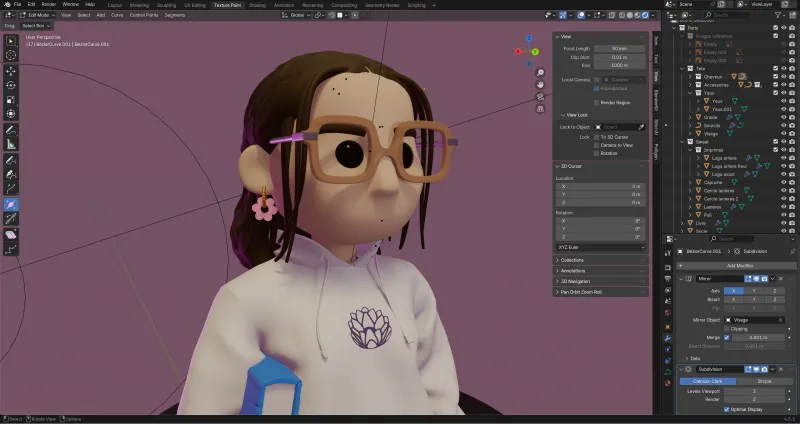Viewport: 800px width, 424px height.
Task: Select the Move tool in the left toolbar
Action: (11, 71)
